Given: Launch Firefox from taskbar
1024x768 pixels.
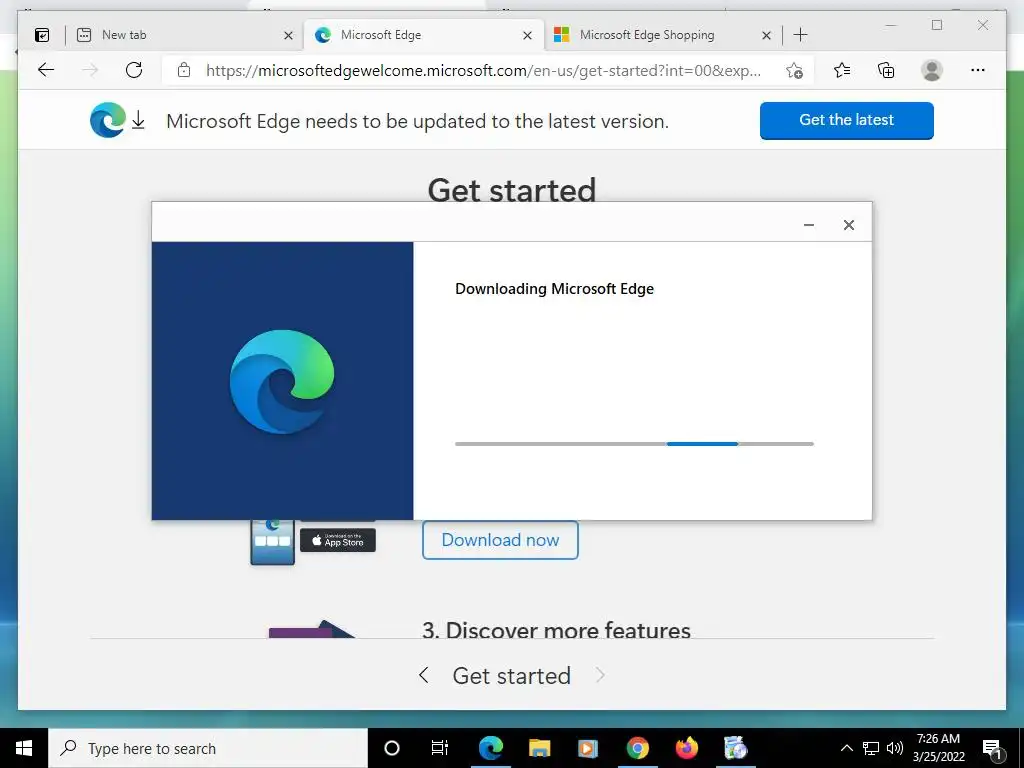Looking at the screenshot, I should pos(686,748).
